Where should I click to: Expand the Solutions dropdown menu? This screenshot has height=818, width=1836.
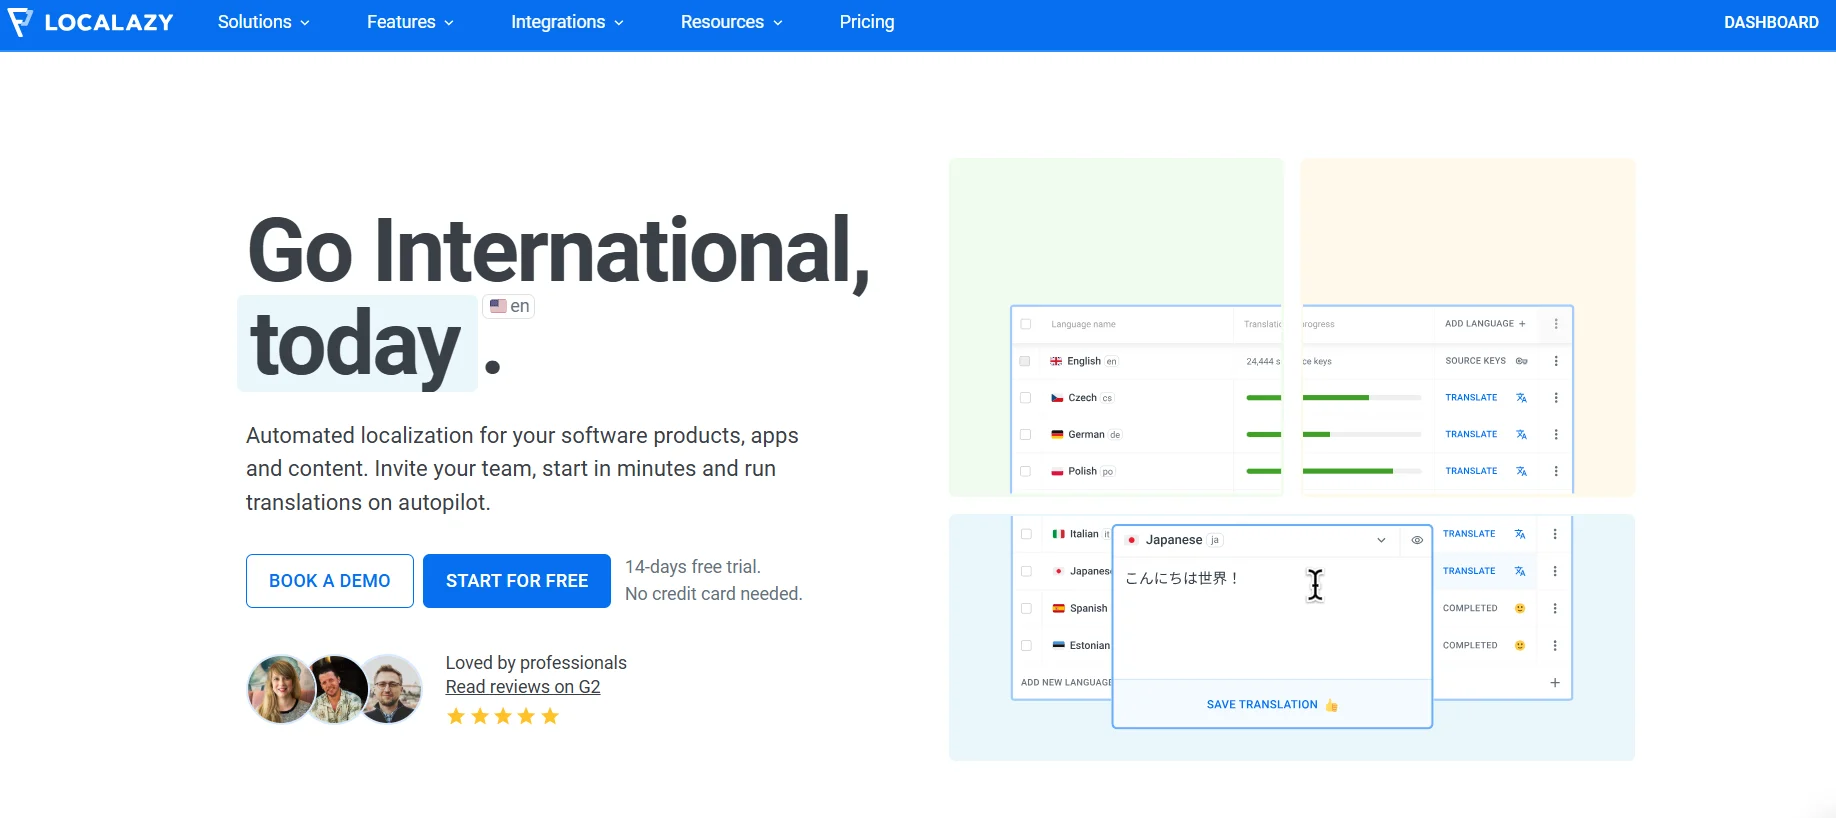point(264,22)
